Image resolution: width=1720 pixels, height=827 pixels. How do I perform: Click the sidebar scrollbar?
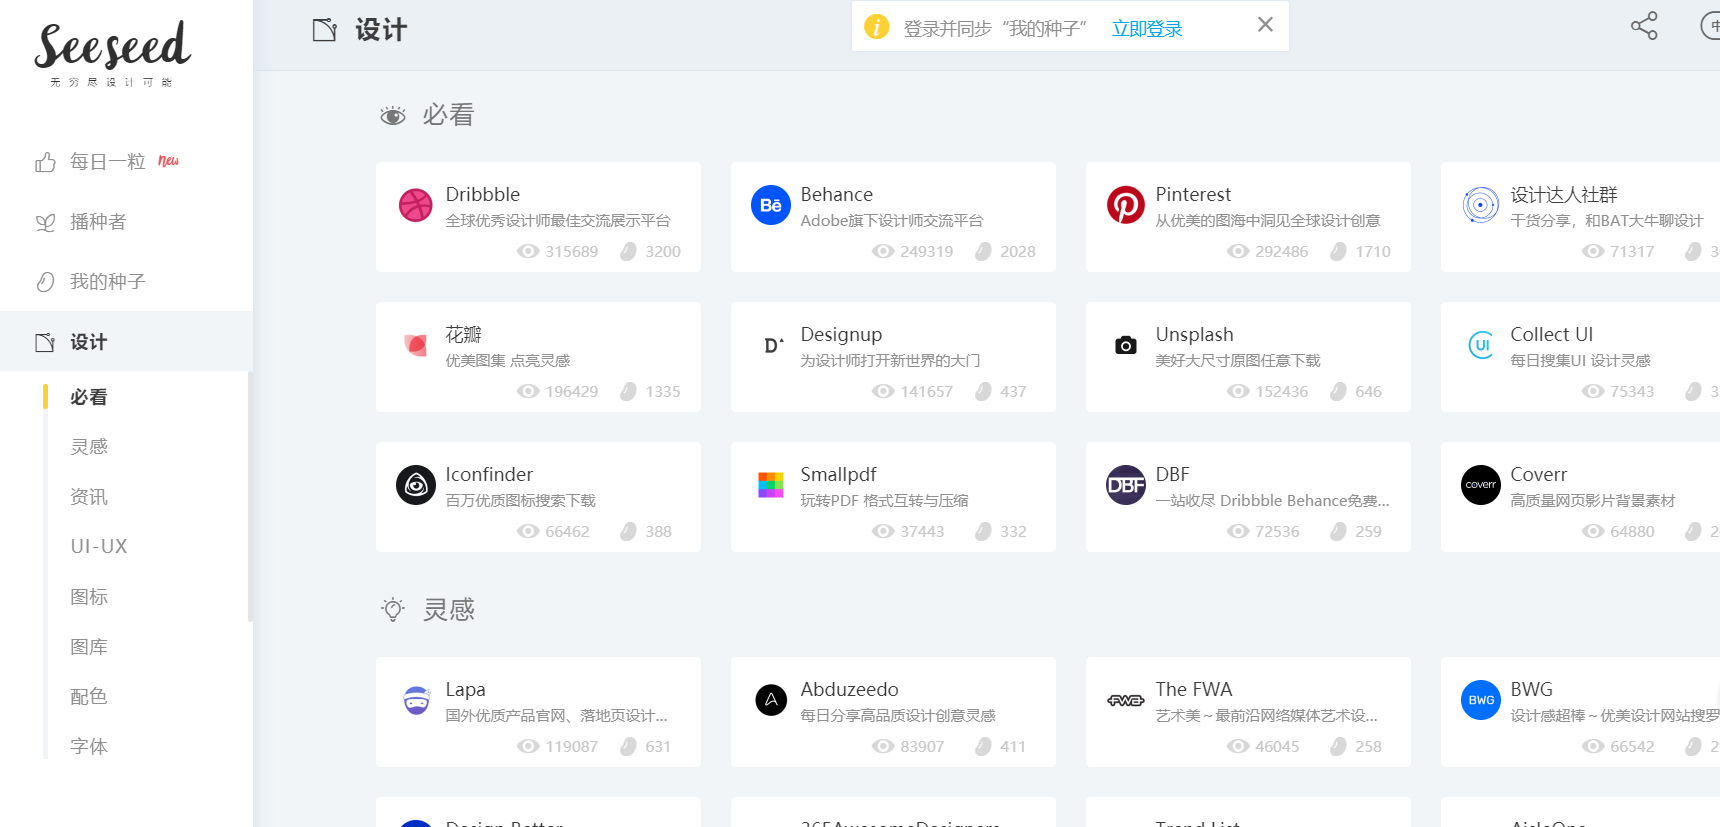point(250,497)
